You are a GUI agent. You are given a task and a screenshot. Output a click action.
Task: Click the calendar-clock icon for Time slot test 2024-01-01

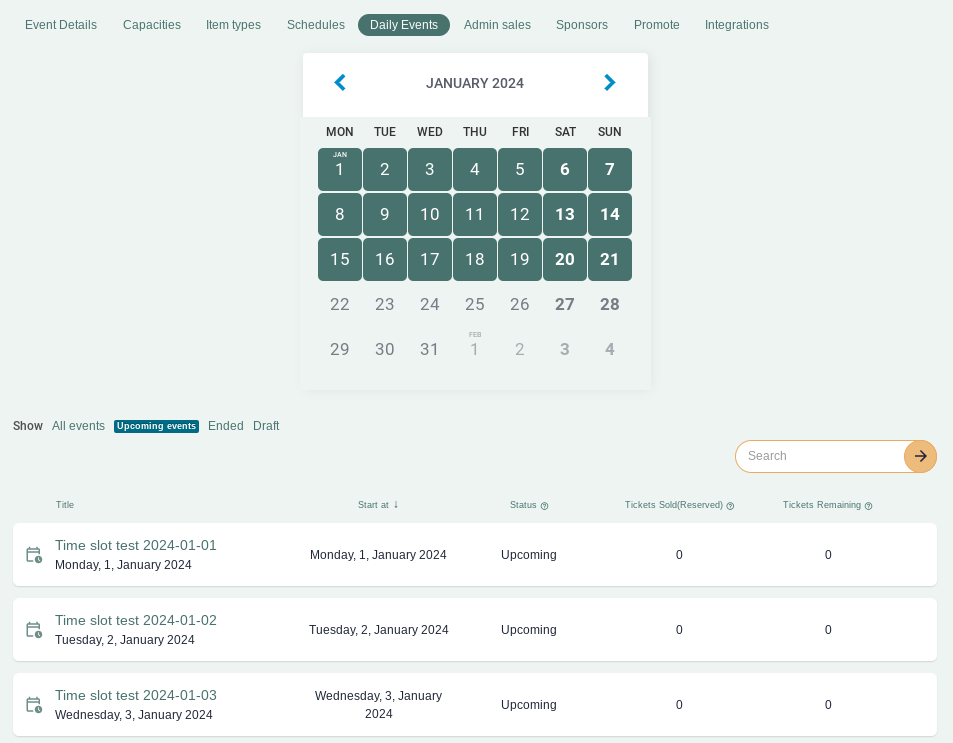pos(34,554)
